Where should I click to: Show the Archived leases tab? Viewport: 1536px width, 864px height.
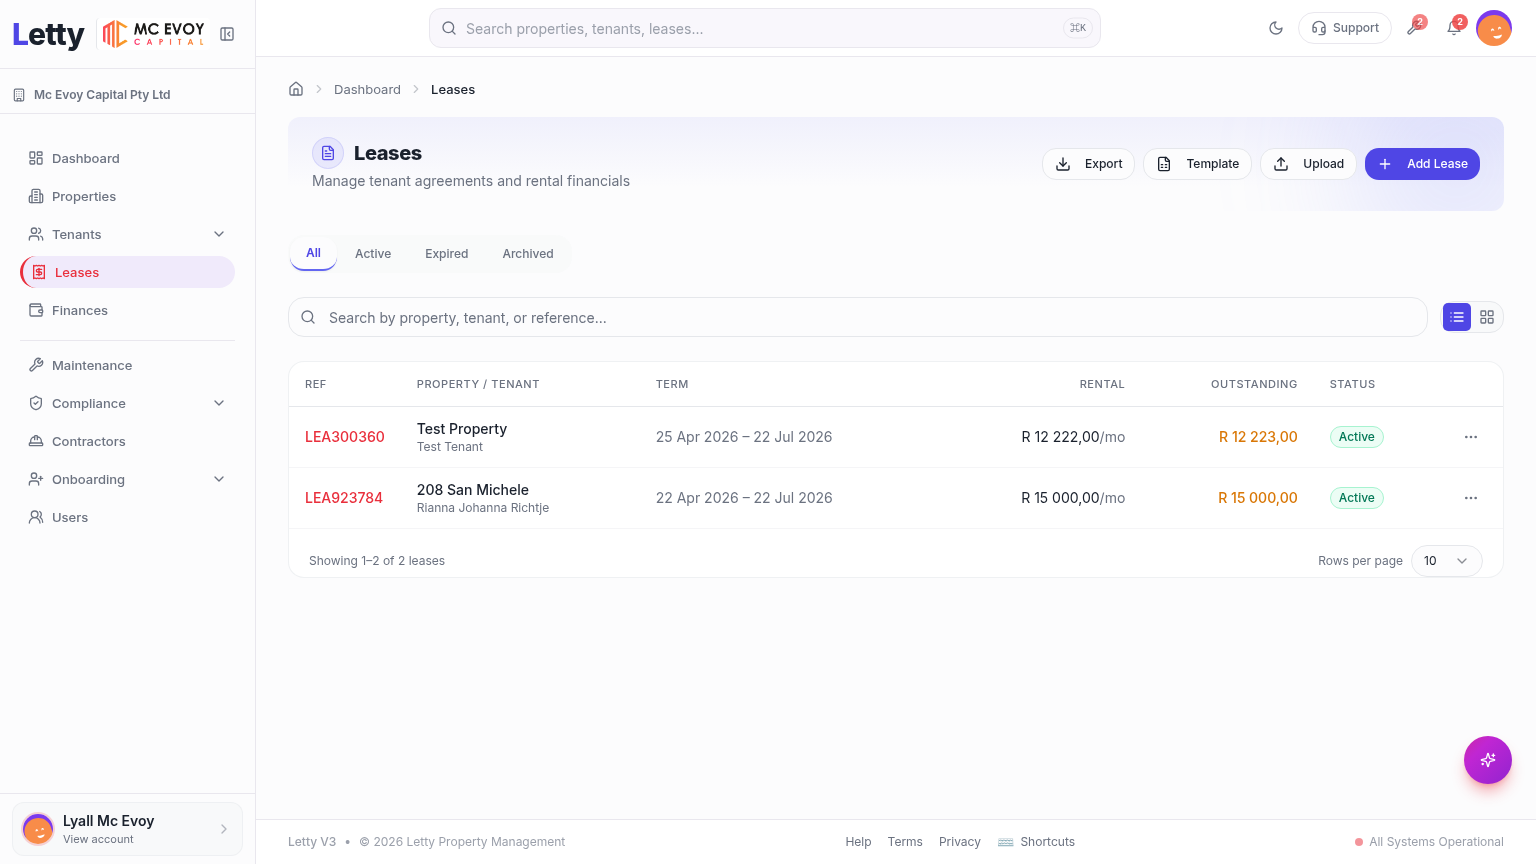tap(528, 254)
